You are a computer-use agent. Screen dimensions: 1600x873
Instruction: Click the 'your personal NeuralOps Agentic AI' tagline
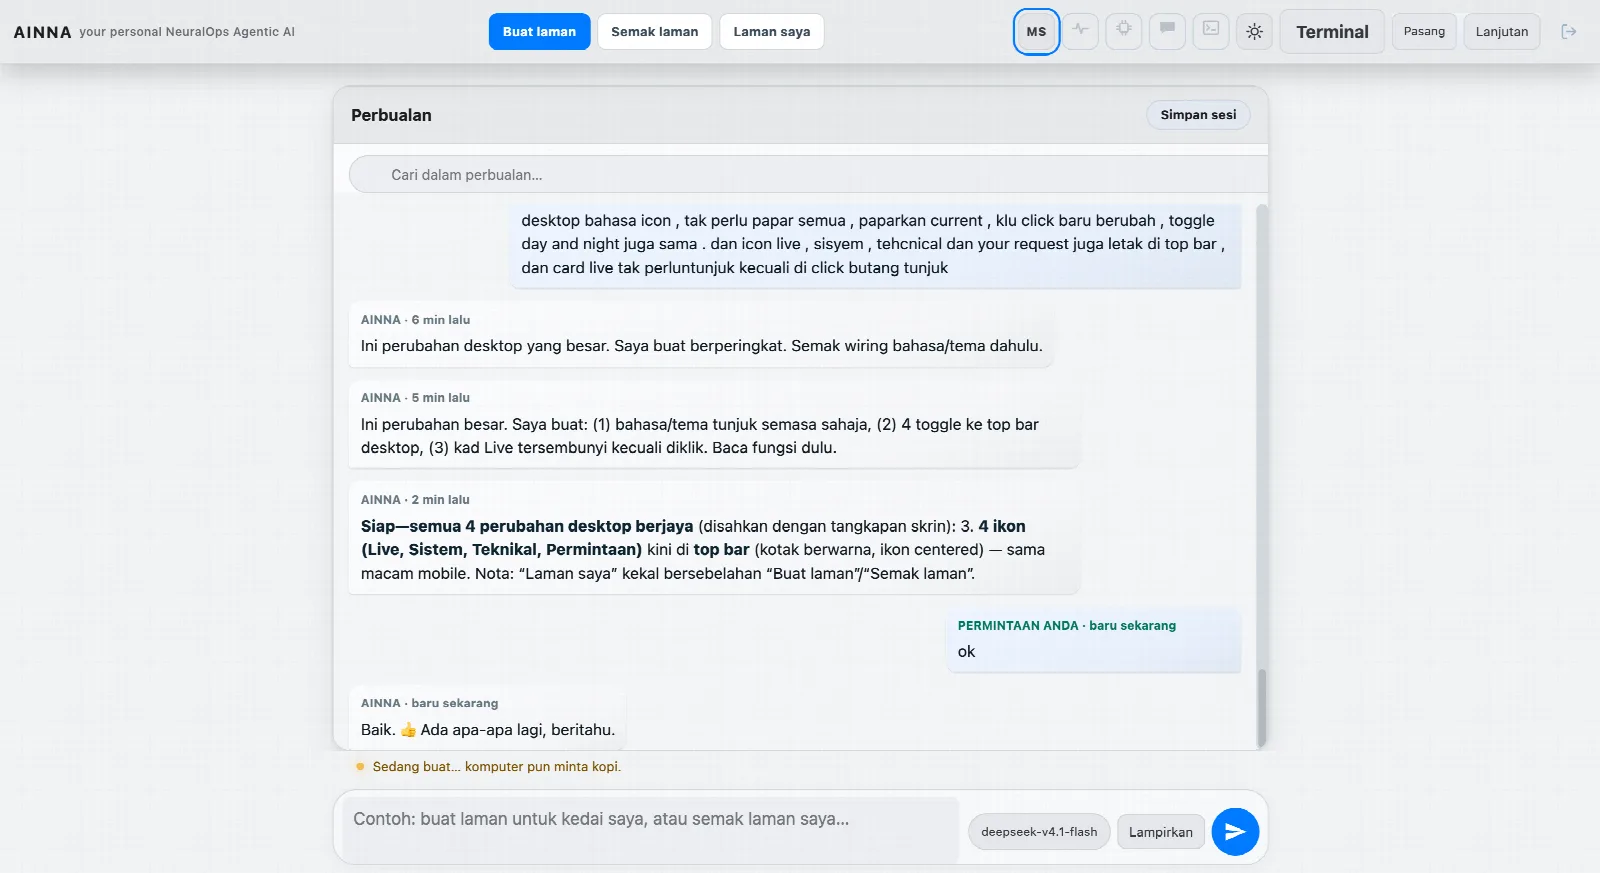tap(187, 32)
